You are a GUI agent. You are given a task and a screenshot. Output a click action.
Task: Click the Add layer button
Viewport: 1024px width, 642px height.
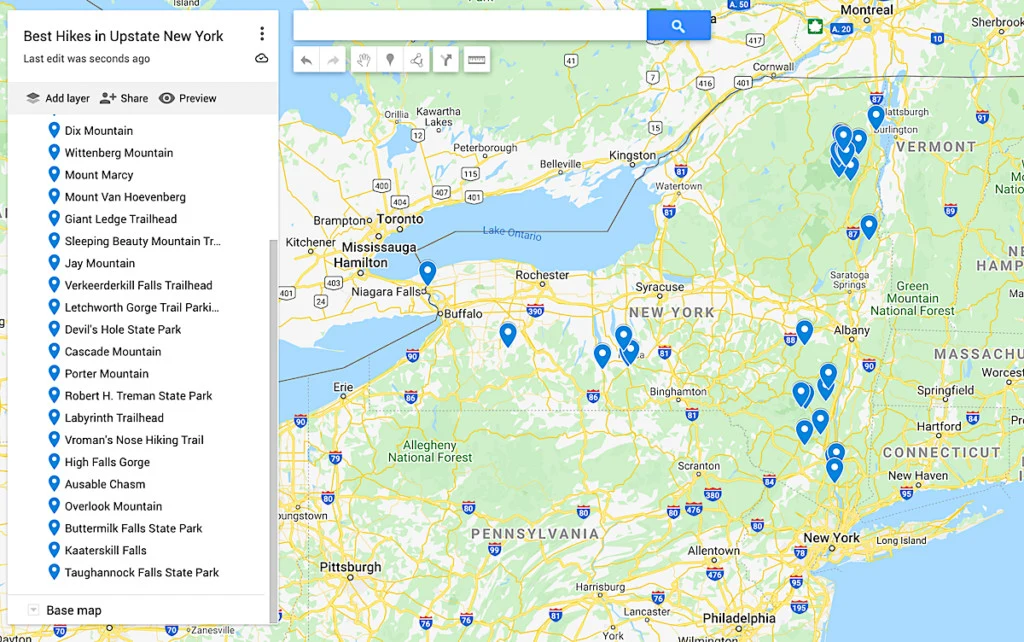57,98
